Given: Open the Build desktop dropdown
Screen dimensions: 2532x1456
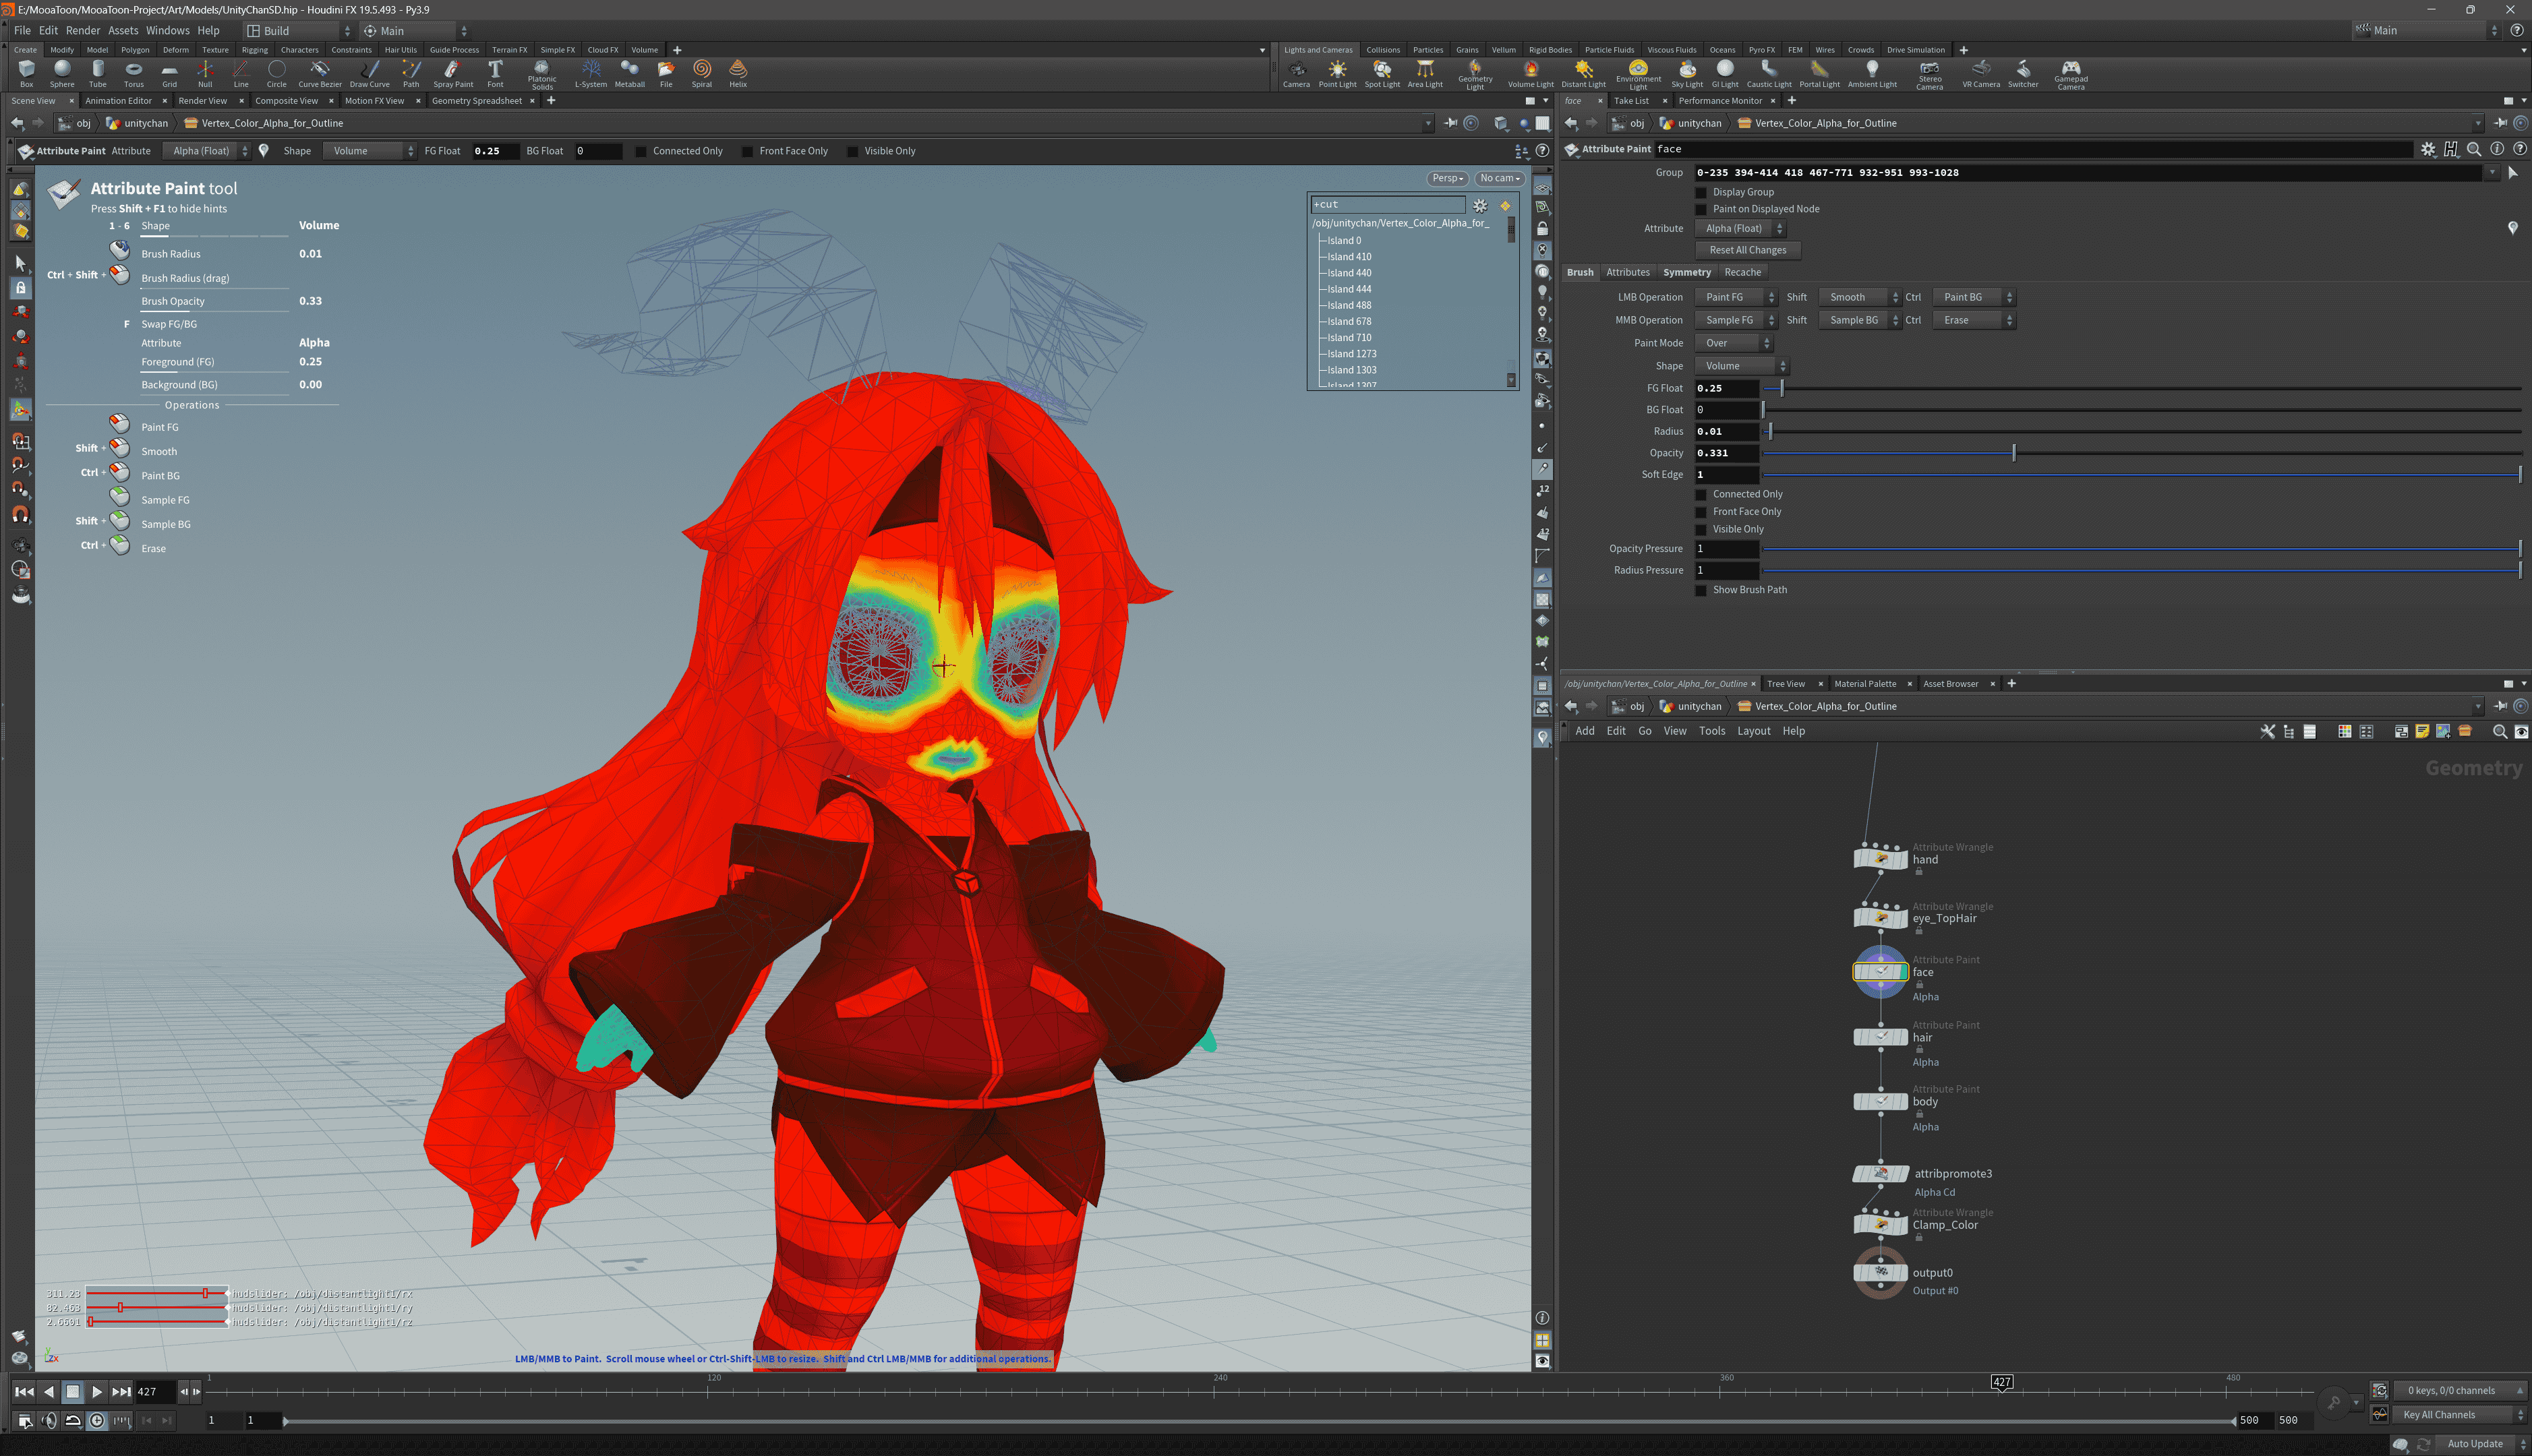Looking at the screenshot, I should (298, 31).
